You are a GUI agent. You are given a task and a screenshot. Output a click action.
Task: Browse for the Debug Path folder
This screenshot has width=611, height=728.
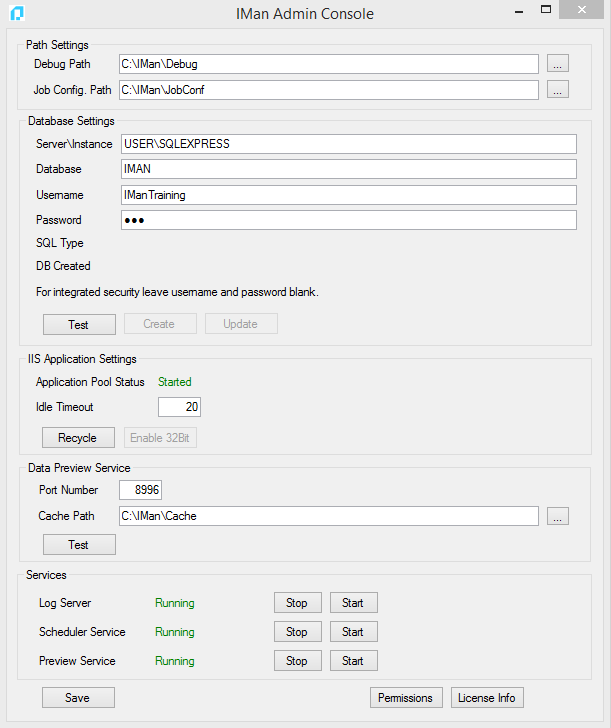(x=558, y=64)
